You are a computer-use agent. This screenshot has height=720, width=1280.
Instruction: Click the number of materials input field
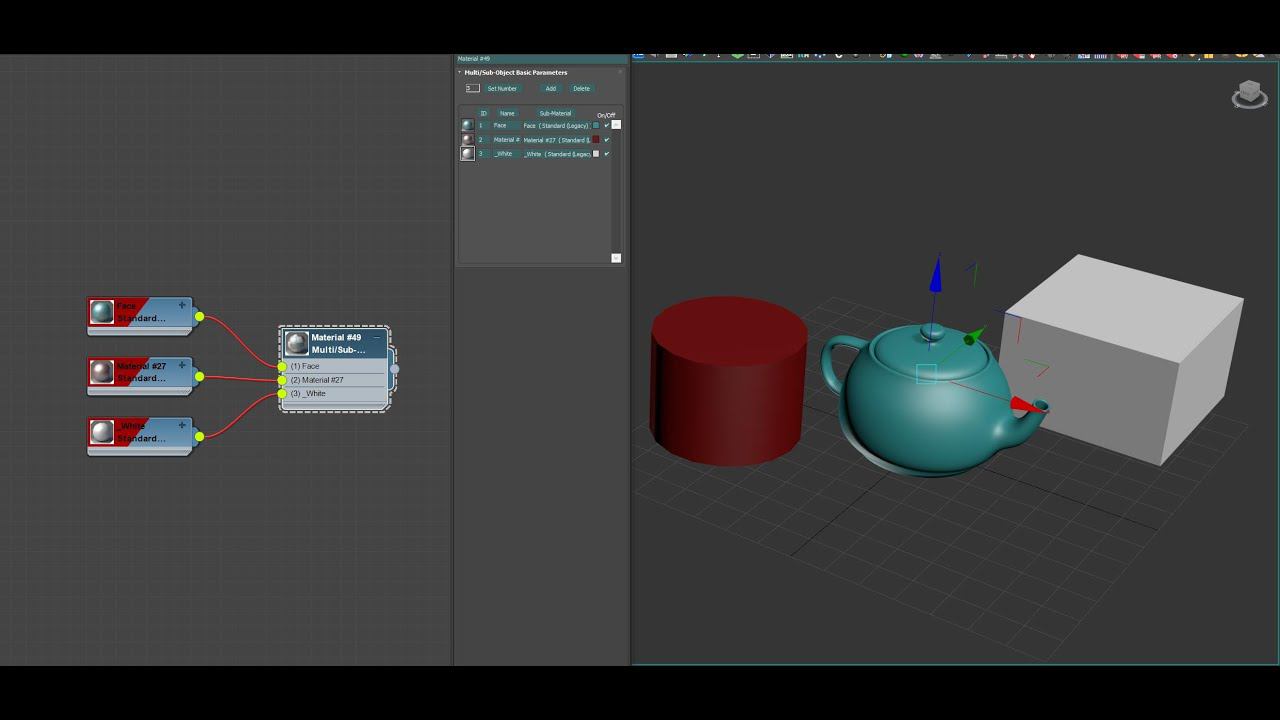coord(472,88)
